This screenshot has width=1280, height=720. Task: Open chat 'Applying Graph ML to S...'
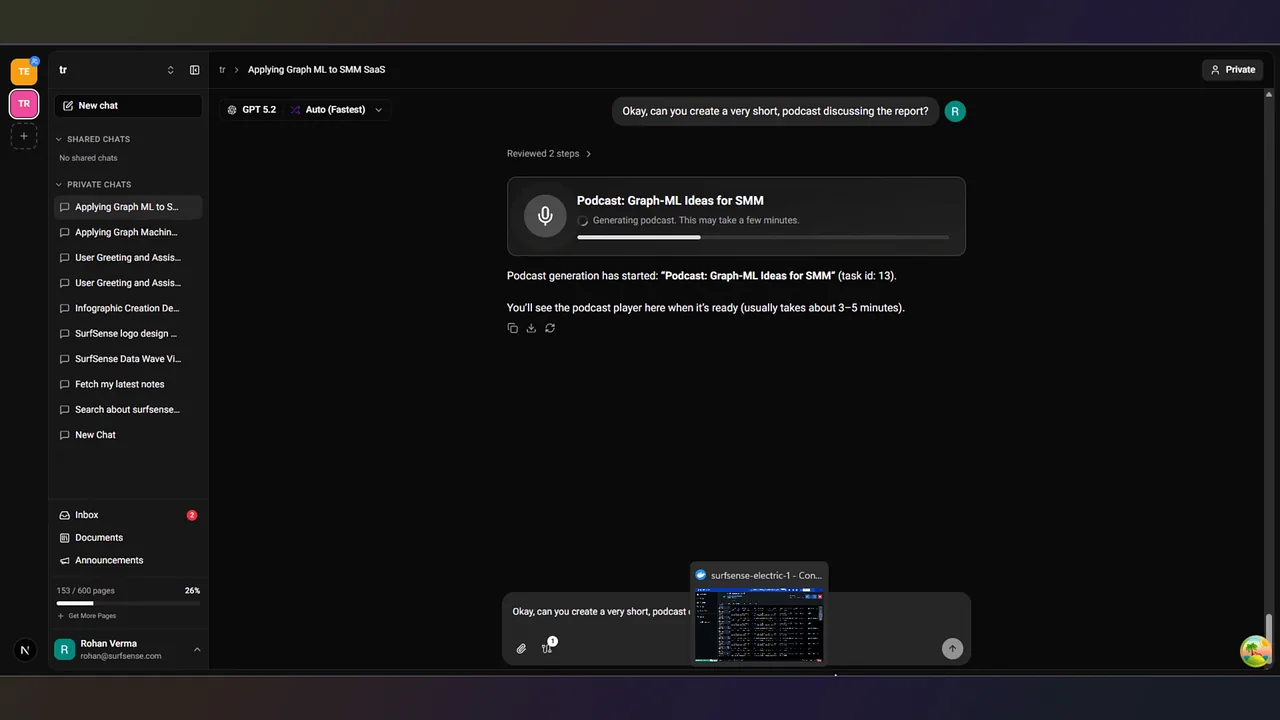(128, 207)
